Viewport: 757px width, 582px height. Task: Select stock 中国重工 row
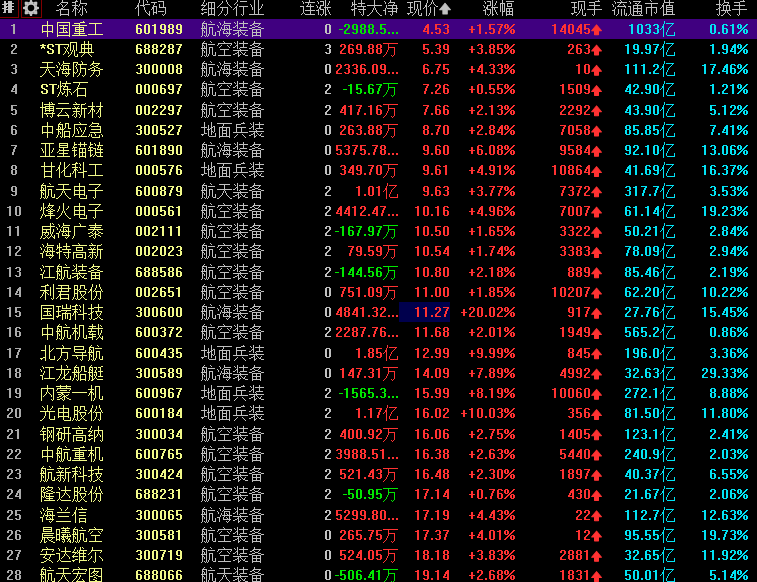(378, 29)
